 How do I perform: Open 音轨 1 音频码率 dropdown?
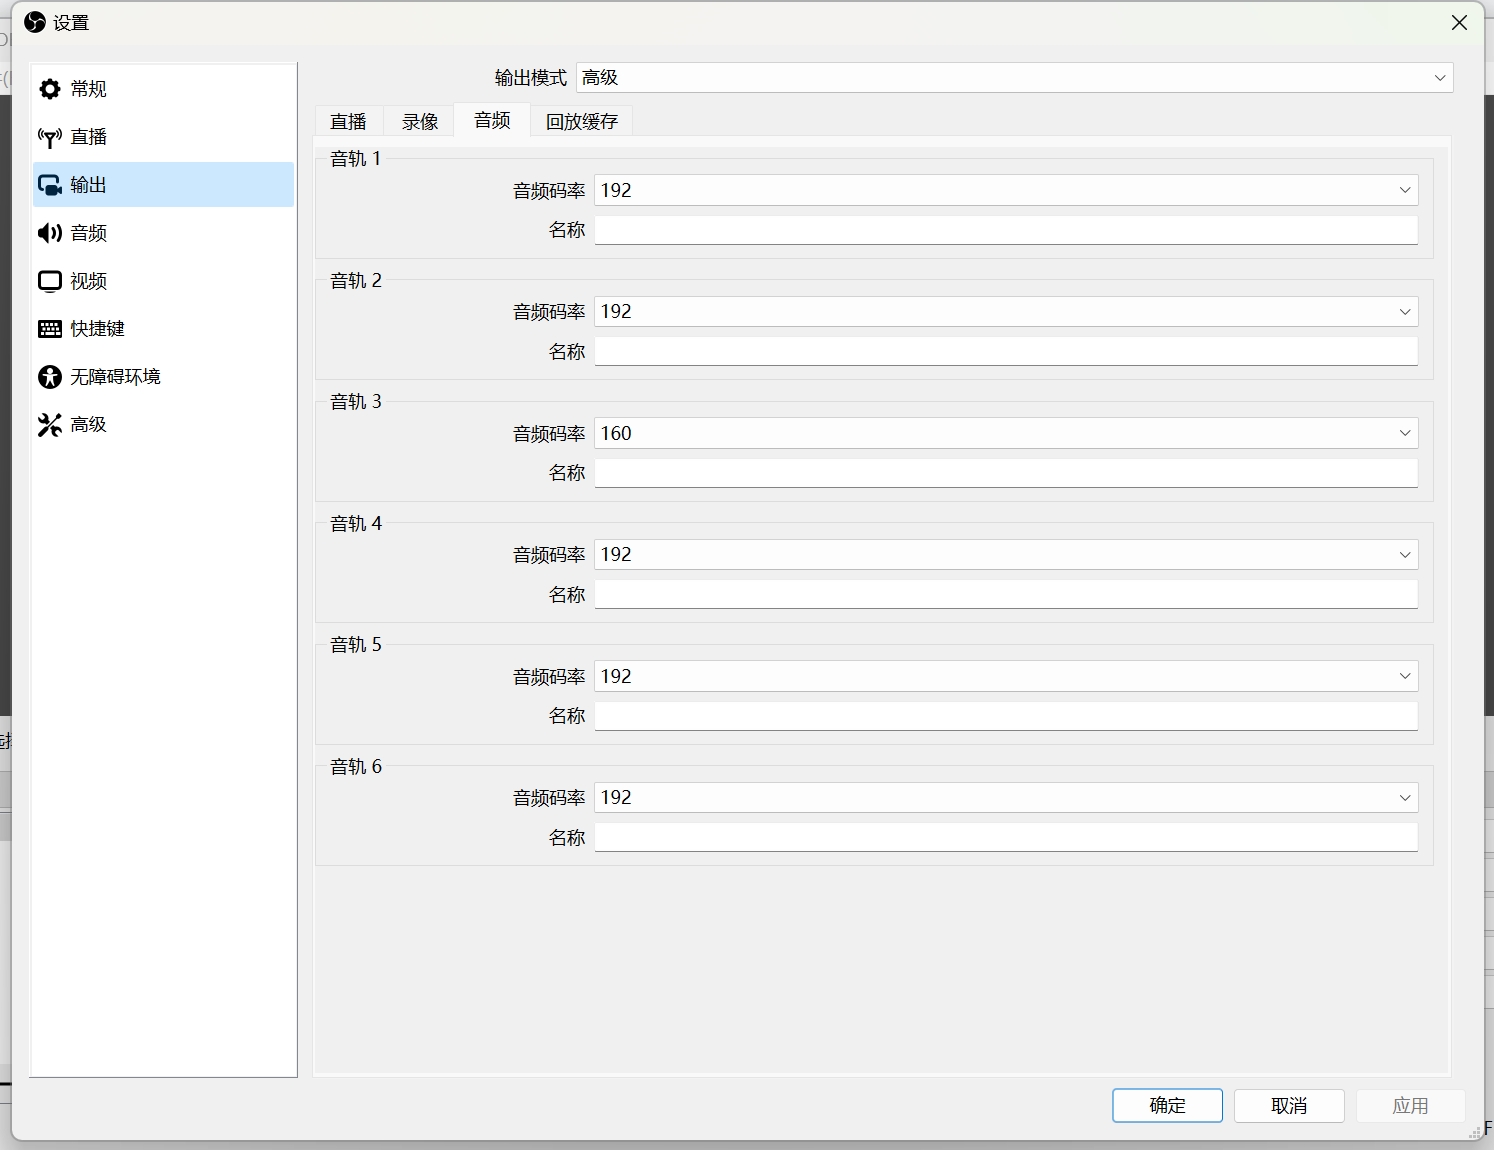pos(1006,190)
